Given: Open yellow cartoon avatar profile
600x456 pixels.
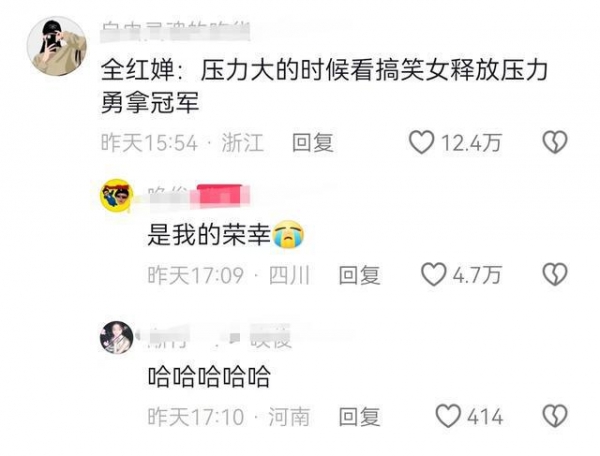Looking at the screenshot, I should point(117,195).
